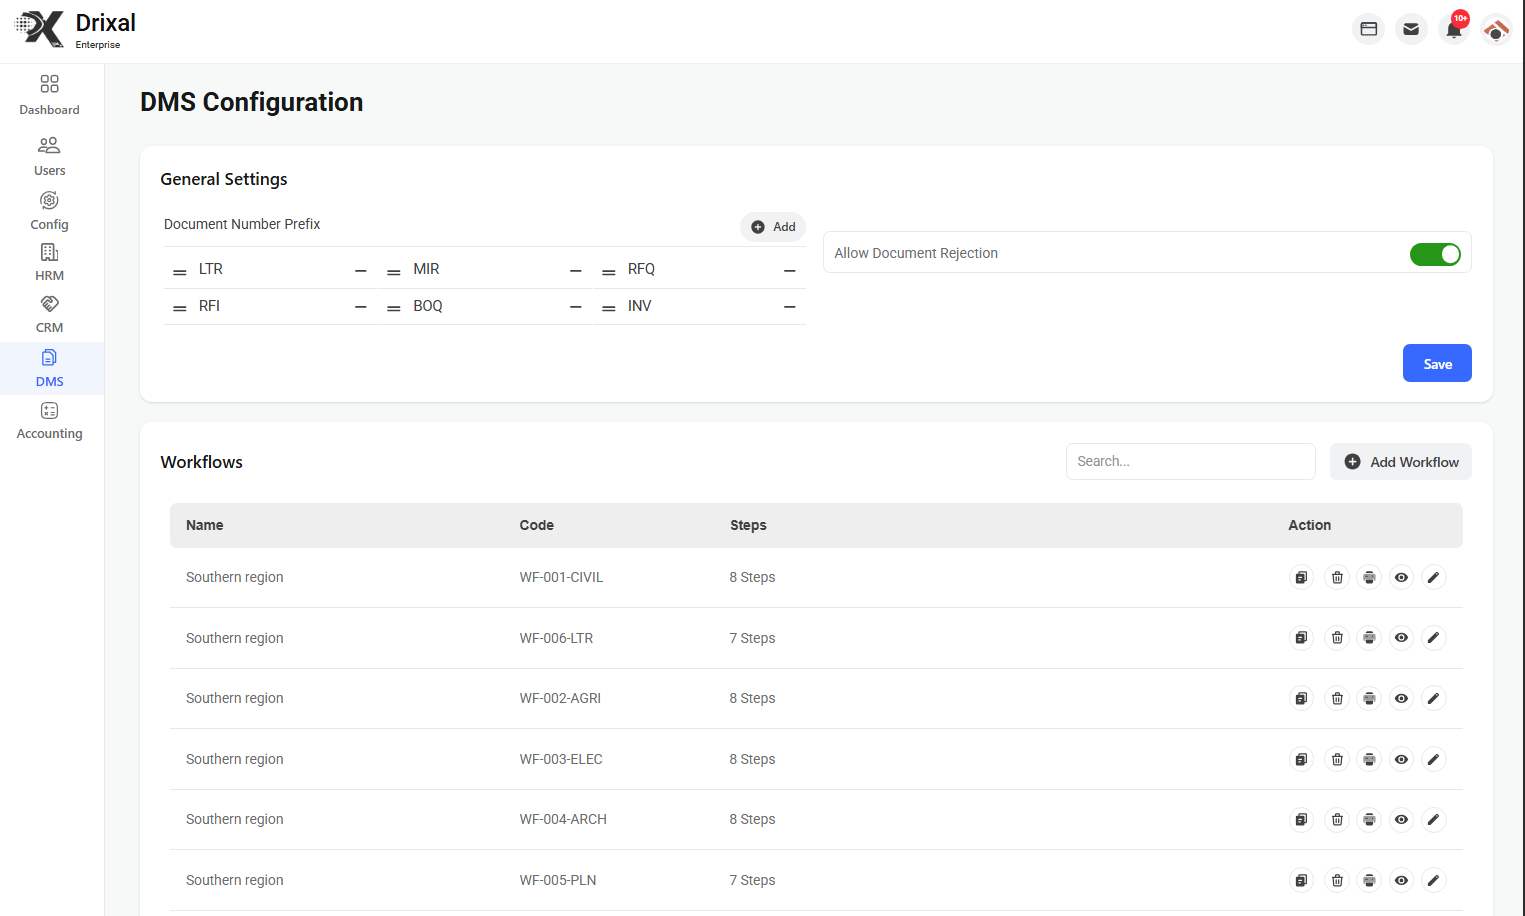Open the messages envelope icon
Image resolution: width=1525 pixels, height=916 pixels.
pos(1411,29)
